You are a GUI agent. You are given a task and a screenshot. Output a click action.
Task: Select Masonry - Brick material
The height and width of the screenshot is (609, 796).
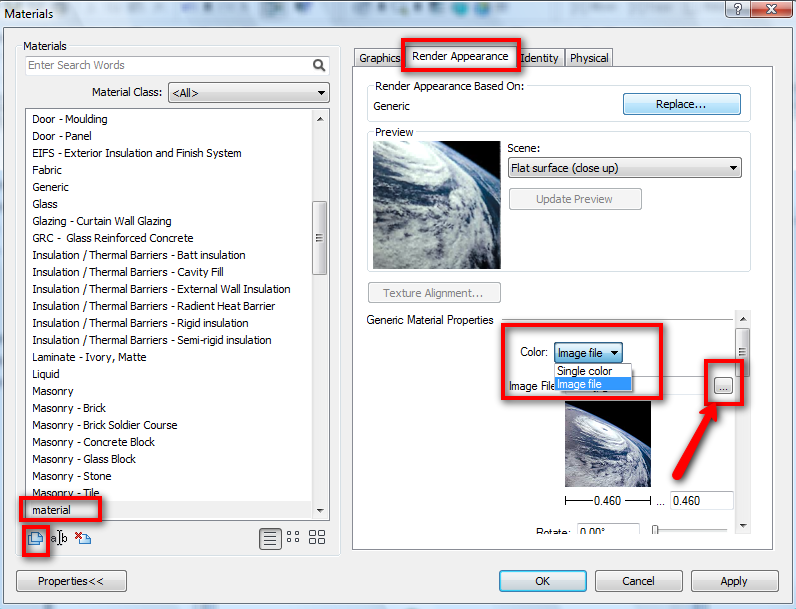(x=69, y=408)
